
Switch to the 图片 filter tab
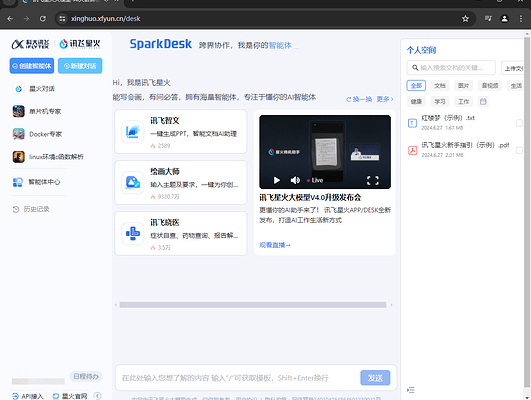coord(463,86)
